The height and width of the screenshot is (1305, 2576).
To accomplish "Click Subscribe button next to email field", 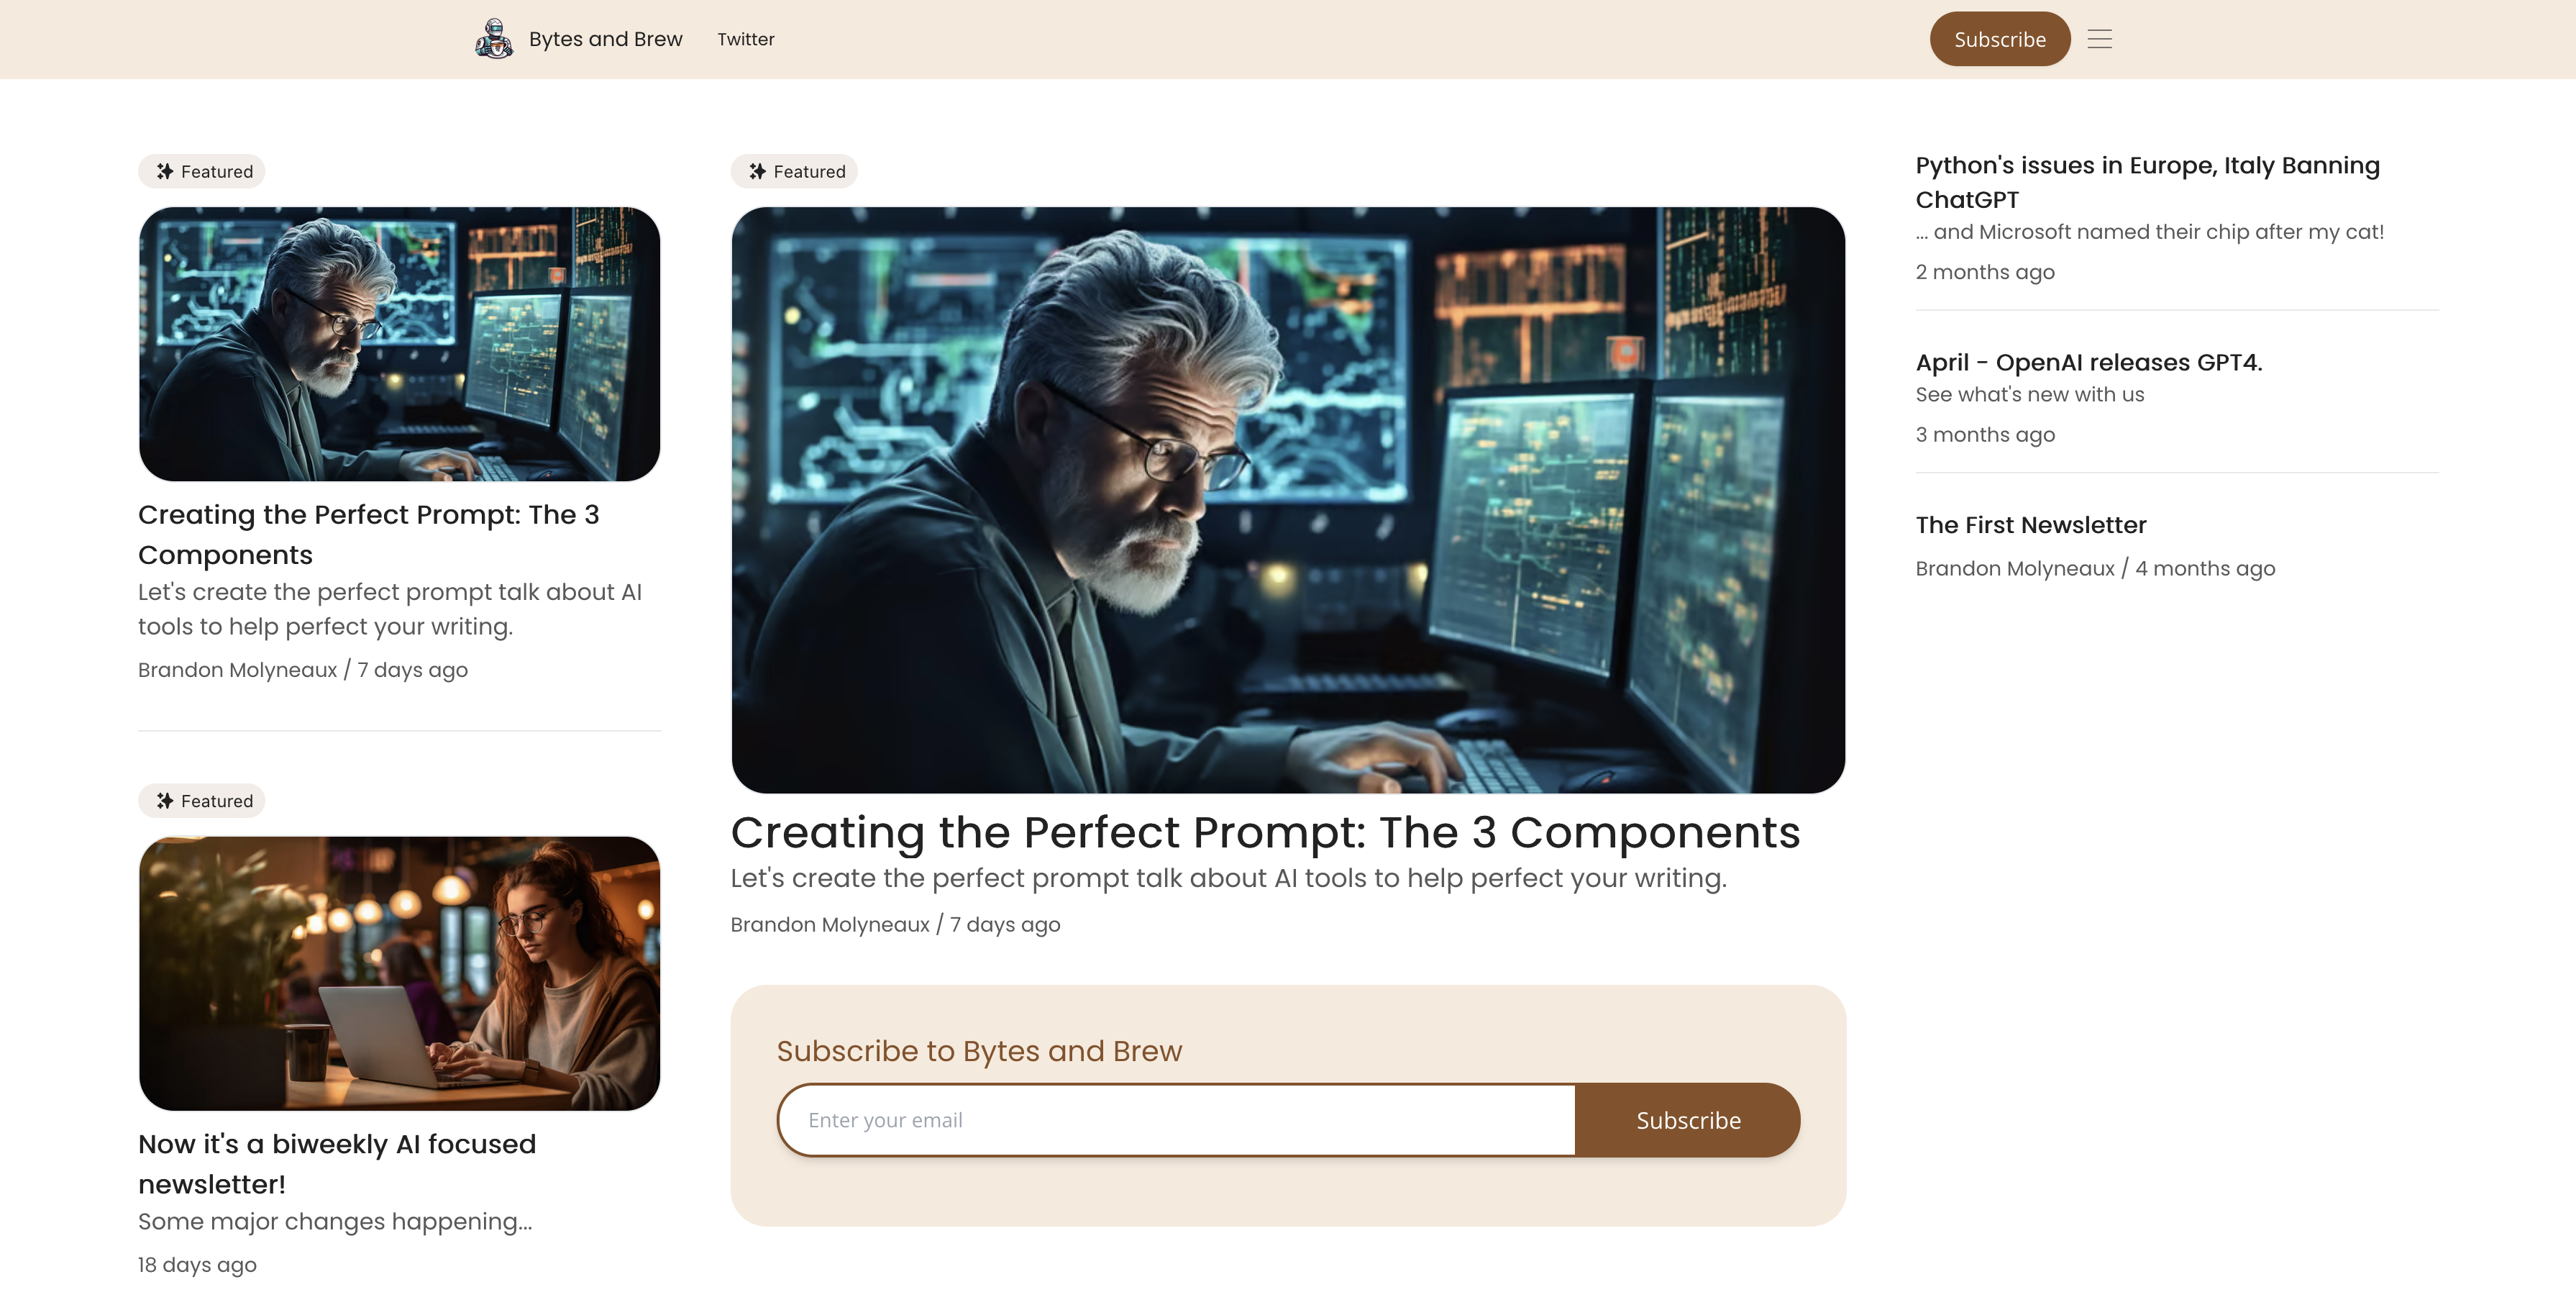I will click(1688, 1120).
